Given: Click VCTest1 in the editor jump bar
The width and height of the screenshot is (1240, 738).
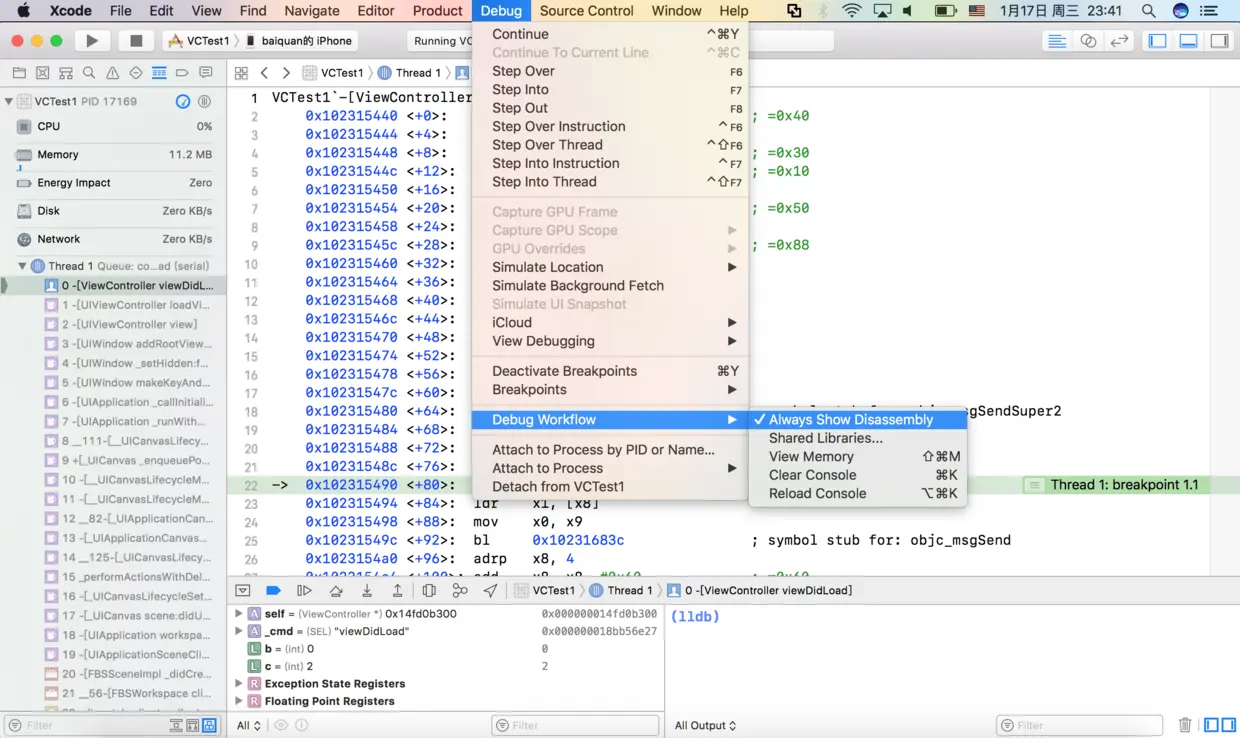Looking at the screenshot, I should (x=333, y=73).
